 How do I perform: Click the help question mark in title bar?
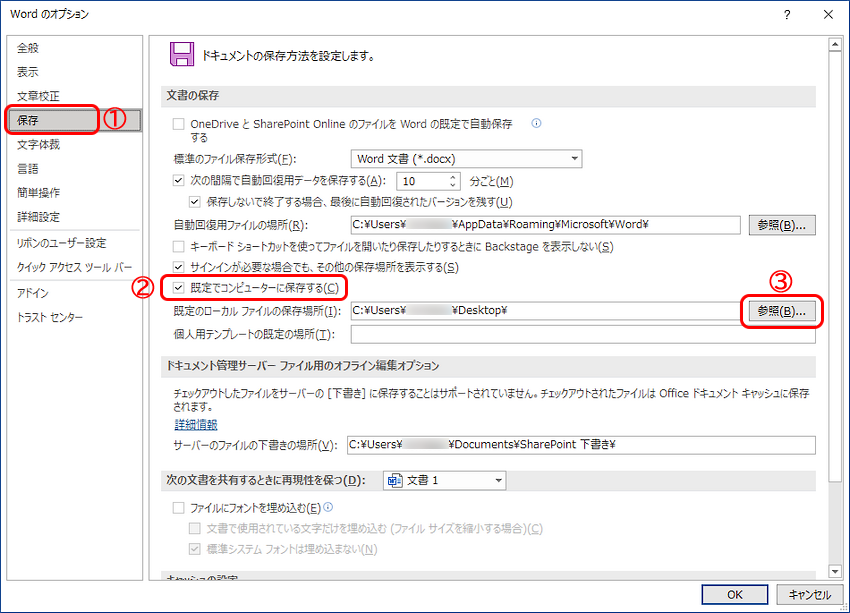pos(788,14)
